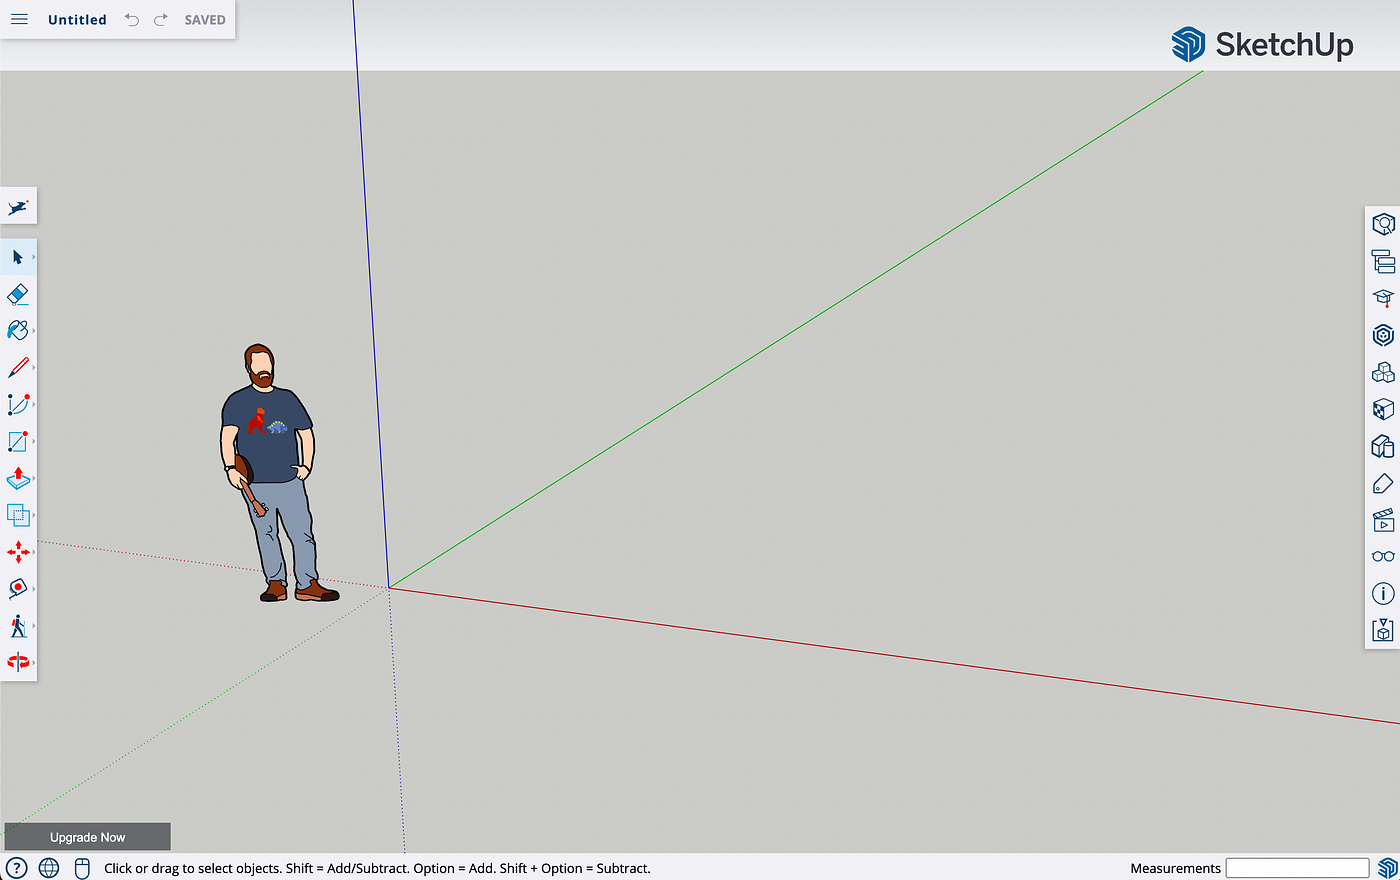Click the 'Click or drag to select objects' hint

point(377,868)
